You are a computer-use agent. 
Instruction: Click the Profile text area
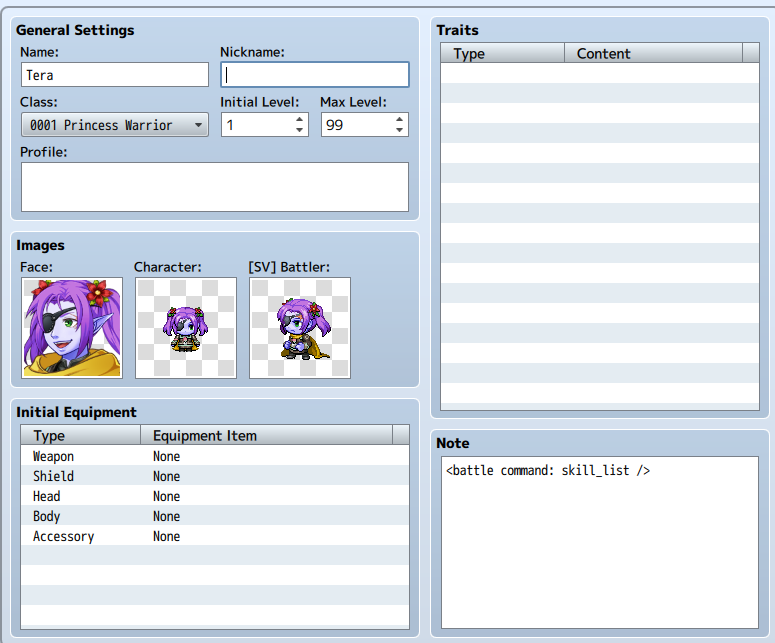point(215,187)
